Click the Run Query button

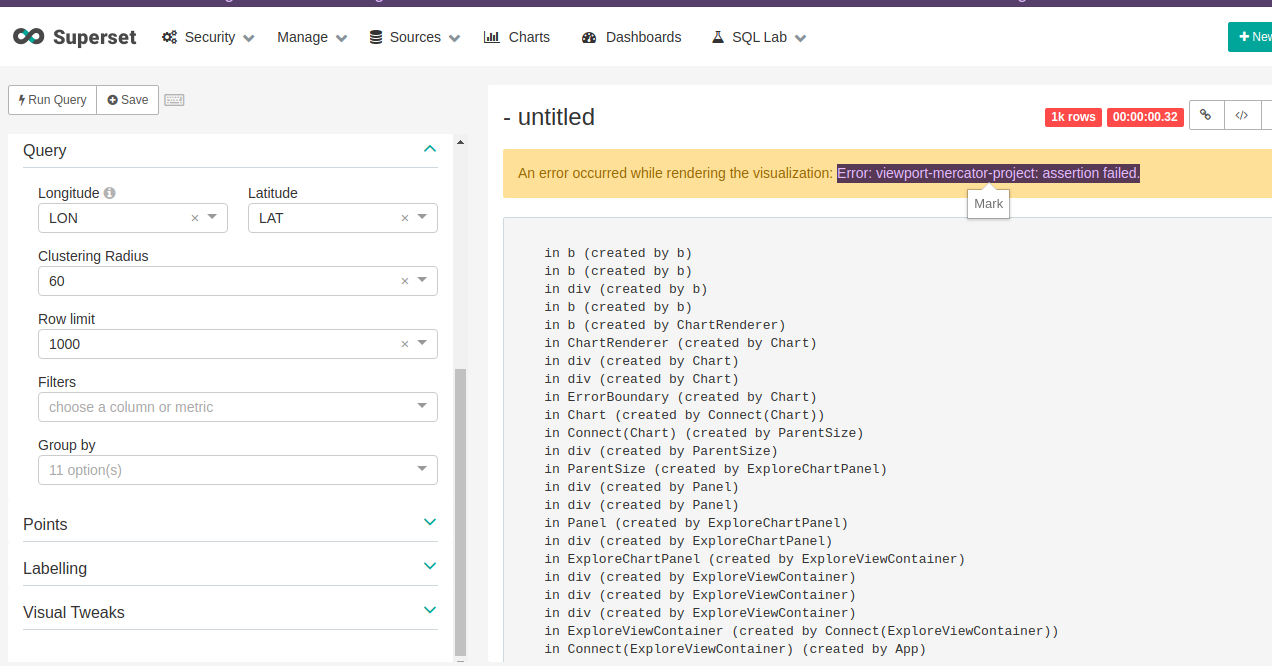51,99
